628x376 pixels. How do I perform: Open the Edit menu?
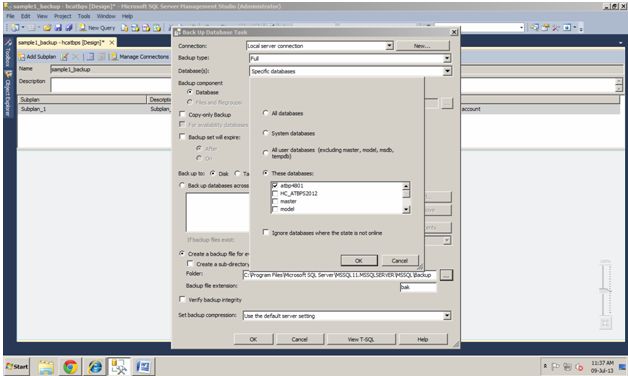tap(26, 16)
